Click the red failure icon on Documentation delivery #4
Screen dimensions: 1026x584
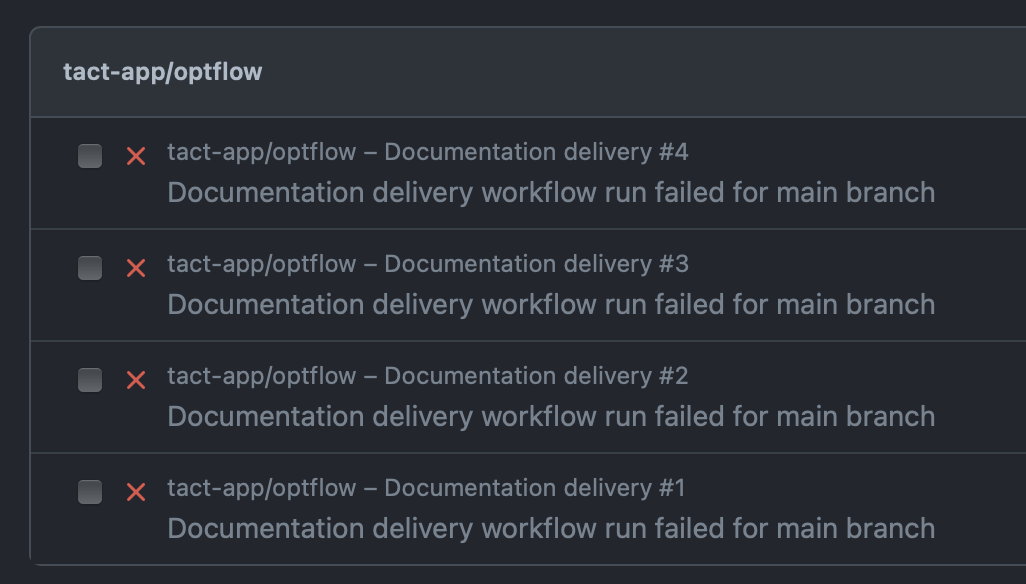click(x=136, y=156)
